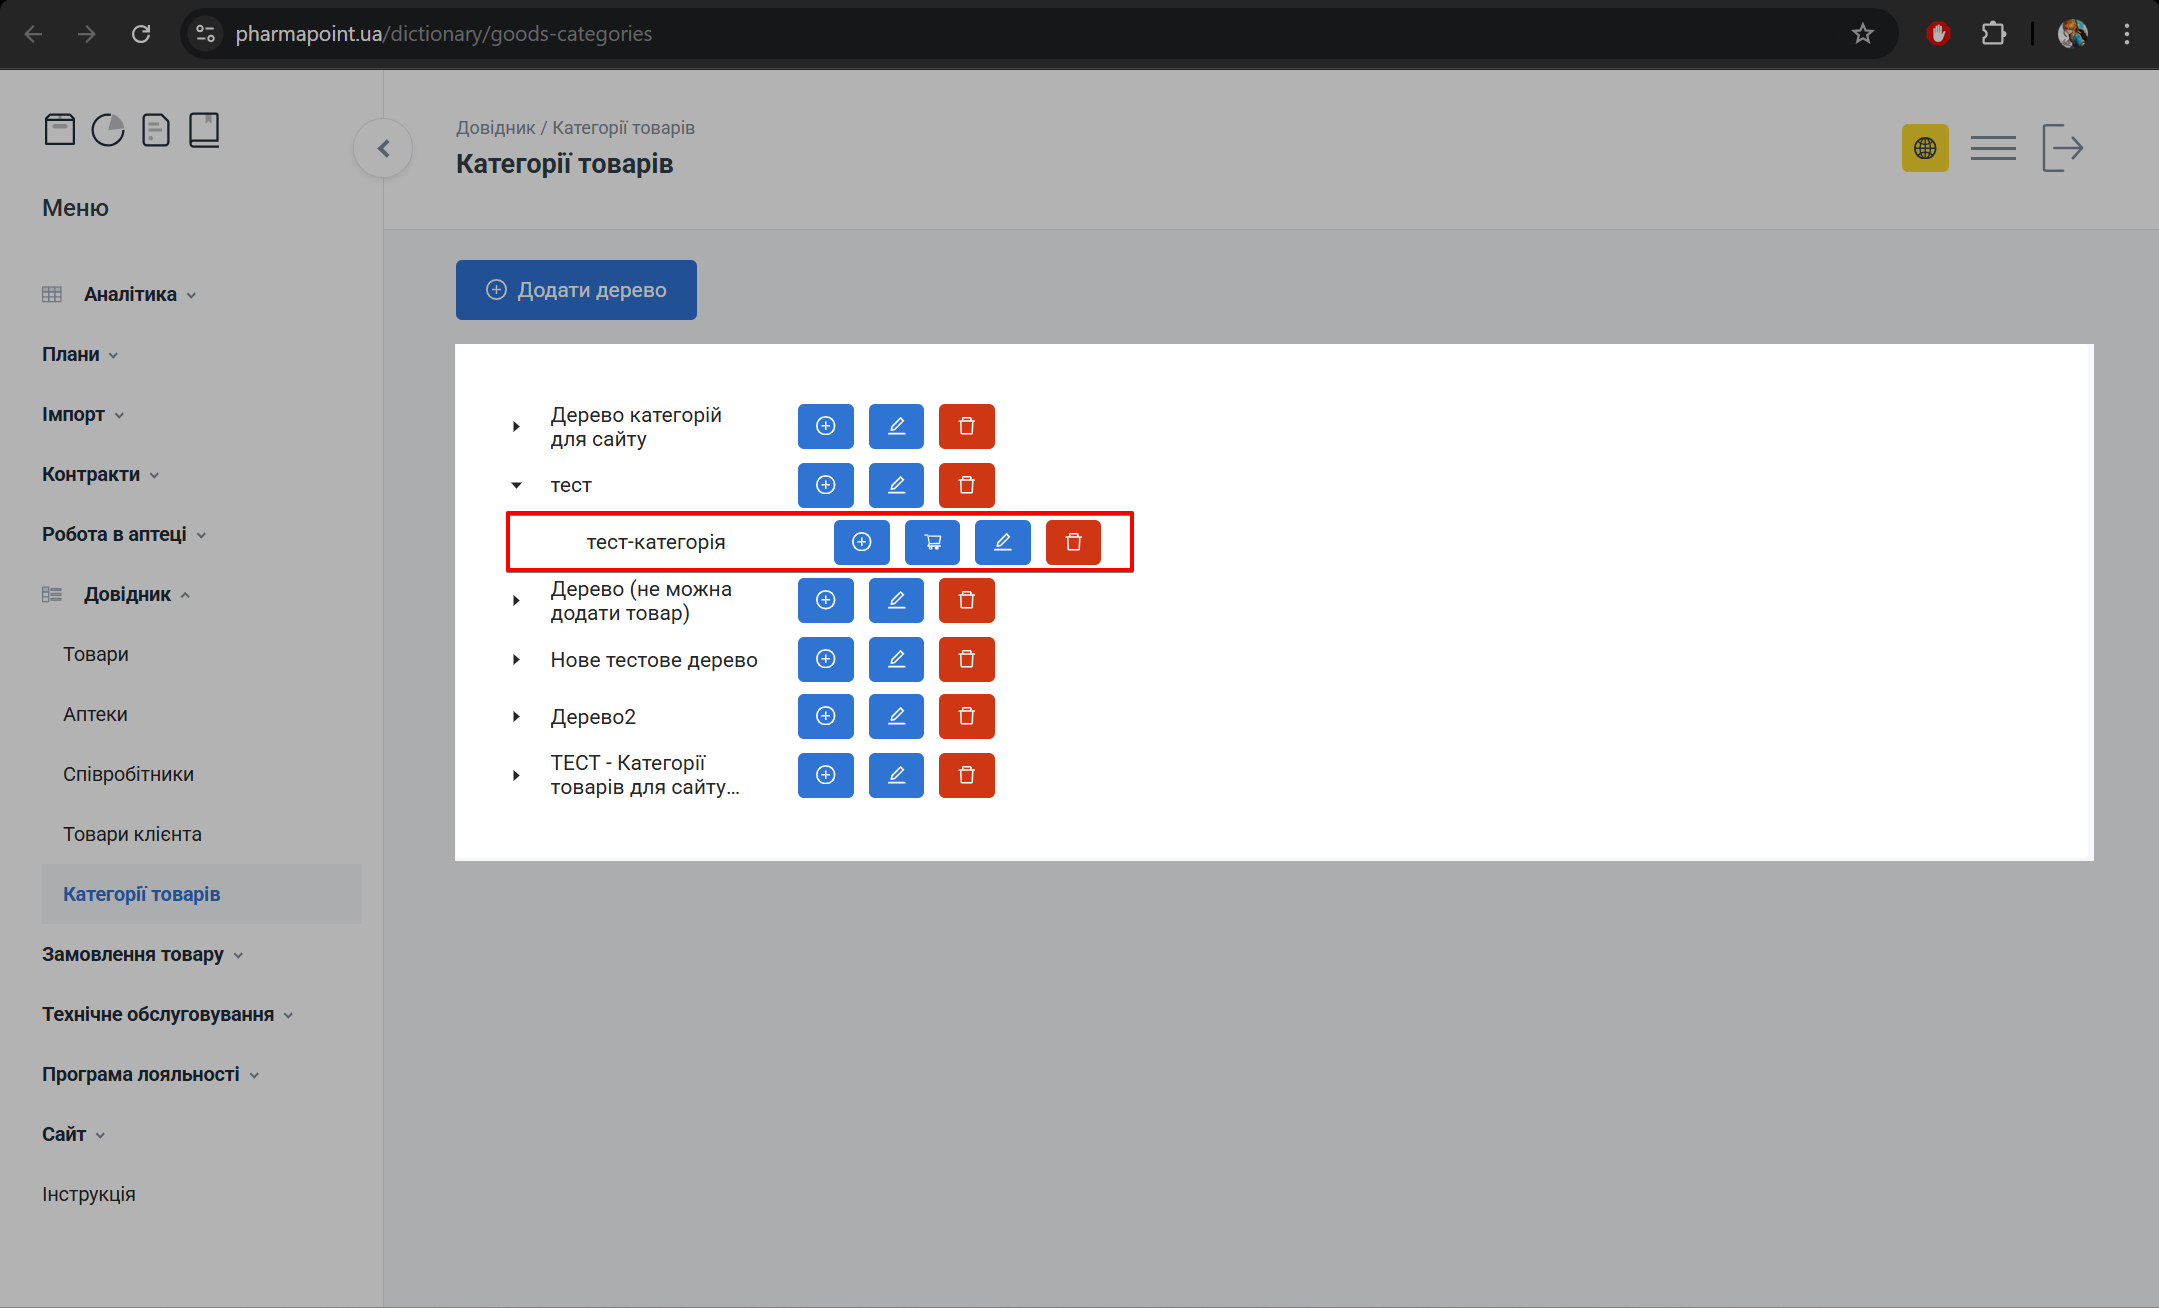Collapse the sidebar with arrow button
Image resolution: width=2159 pixels, height=1308 pixels.
383,149
